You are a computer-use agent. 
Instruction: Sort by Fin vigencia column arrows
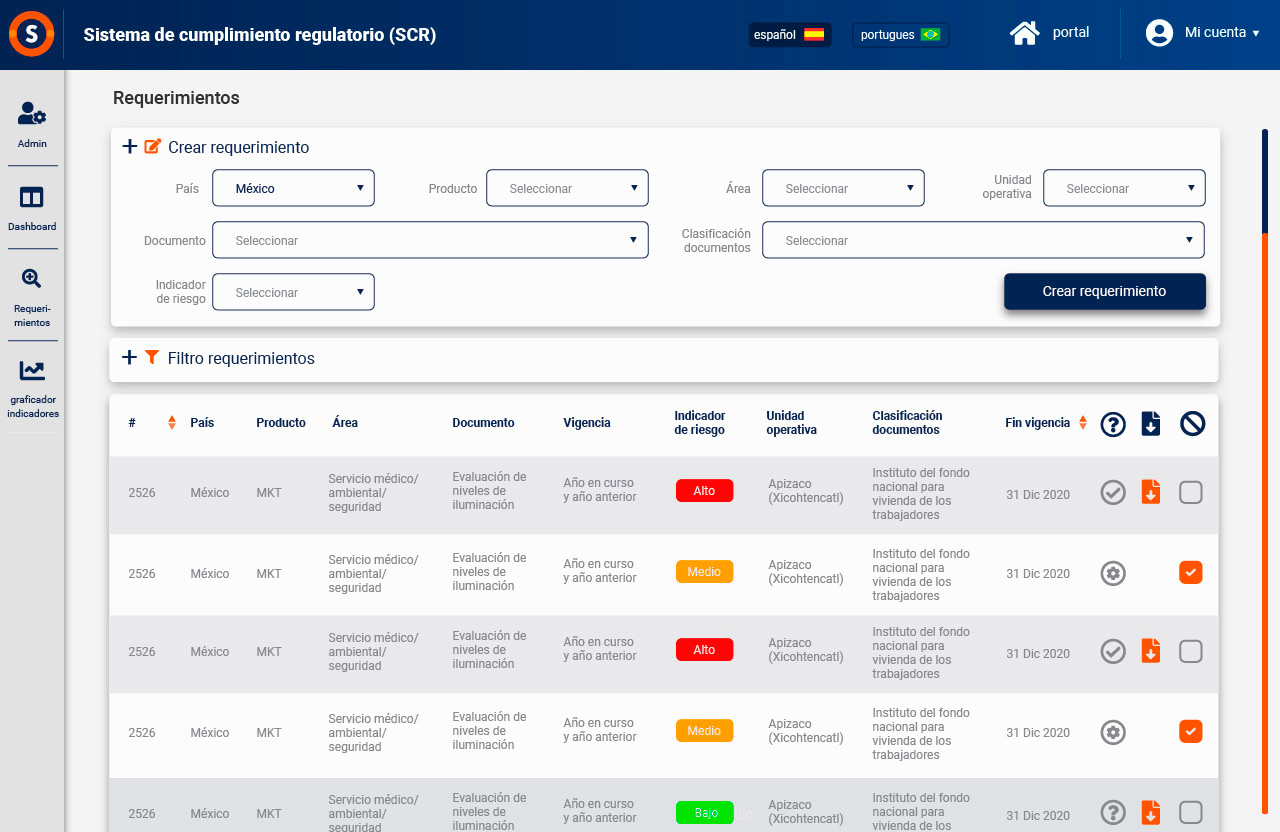coord(1083,423)
